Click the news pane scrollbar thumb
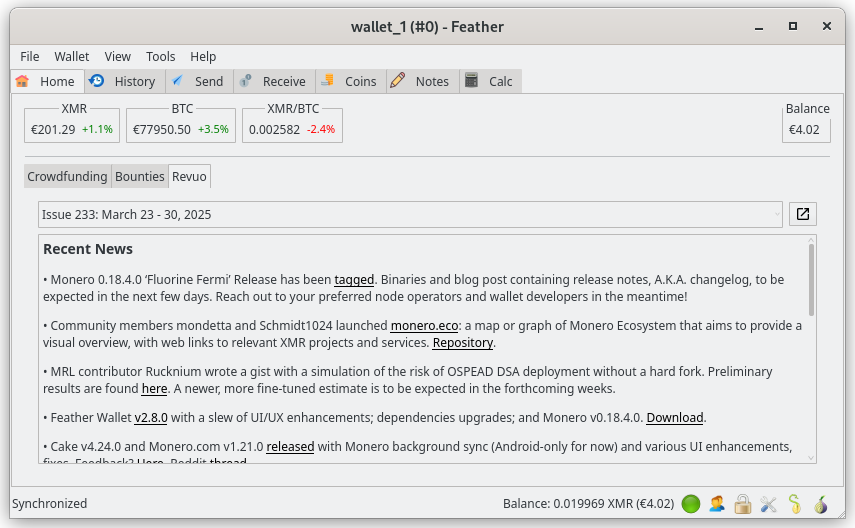The image size is (855, 528). 811,280
